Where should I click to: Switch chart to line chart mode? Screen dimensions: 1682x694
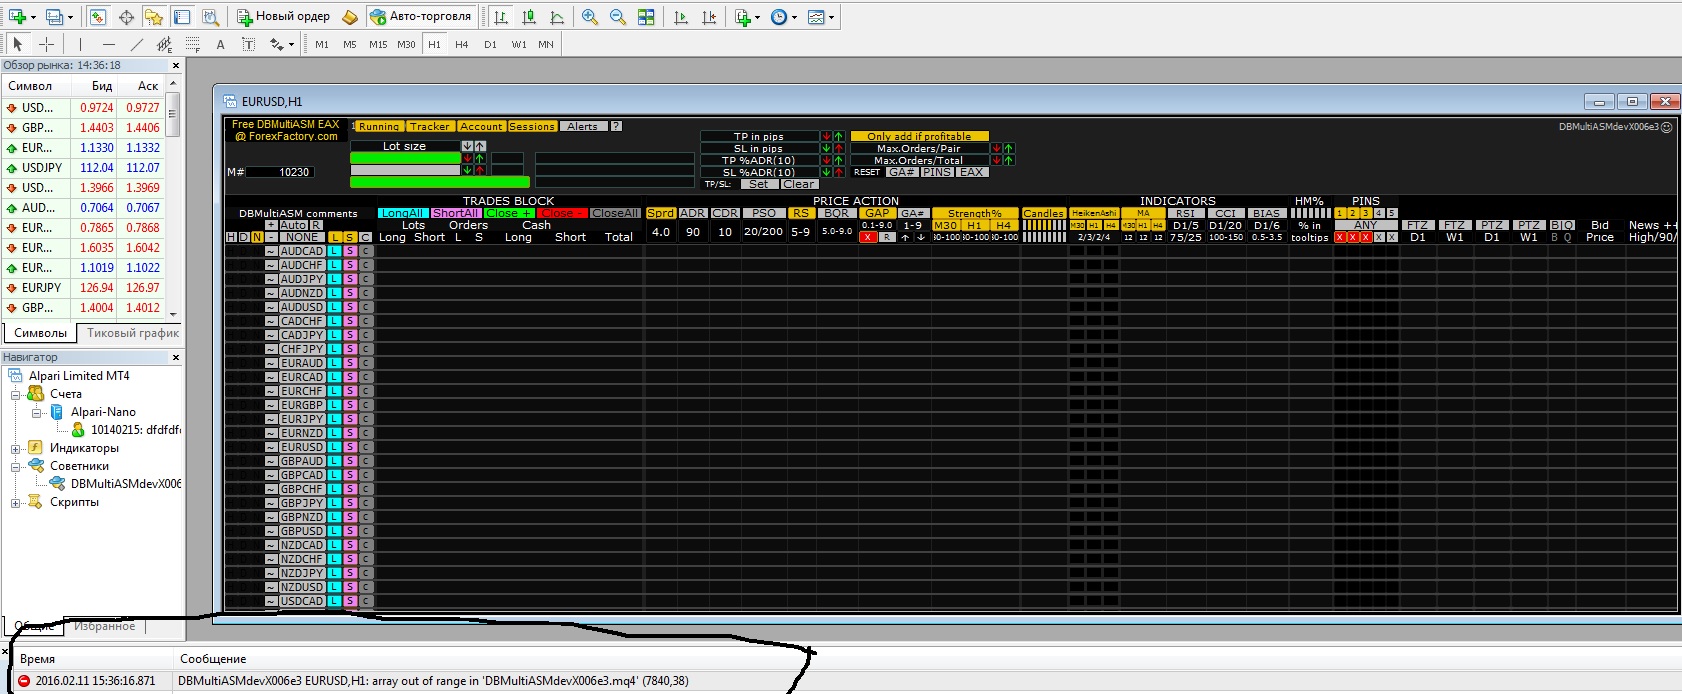(x=557, y=16)
